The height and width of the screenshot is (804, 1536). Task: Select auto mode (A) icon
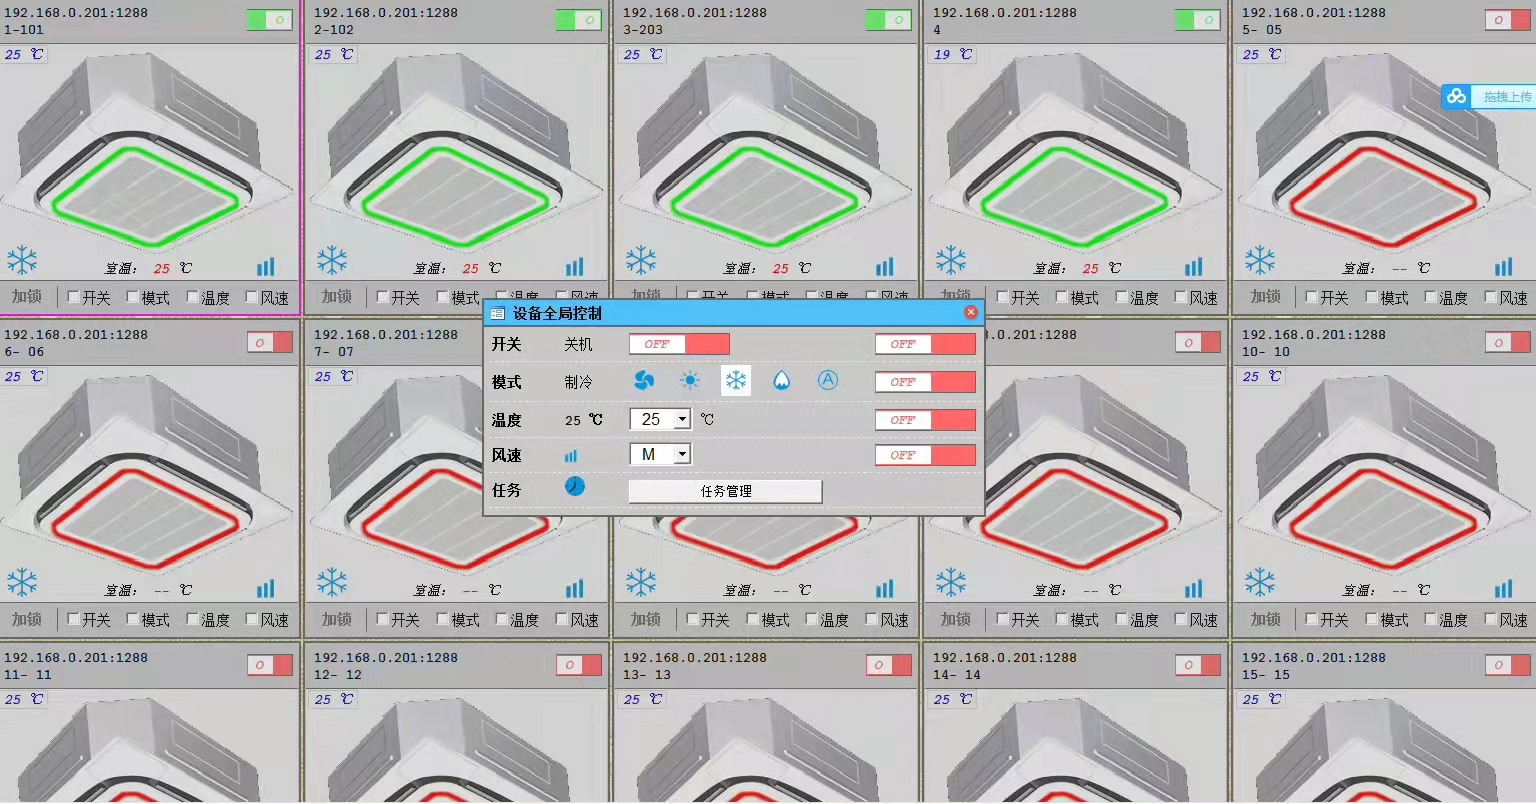(x=828, y=380)
